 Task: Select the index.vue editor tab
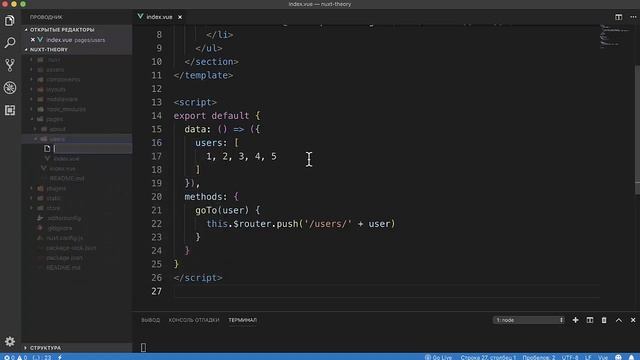160,17
